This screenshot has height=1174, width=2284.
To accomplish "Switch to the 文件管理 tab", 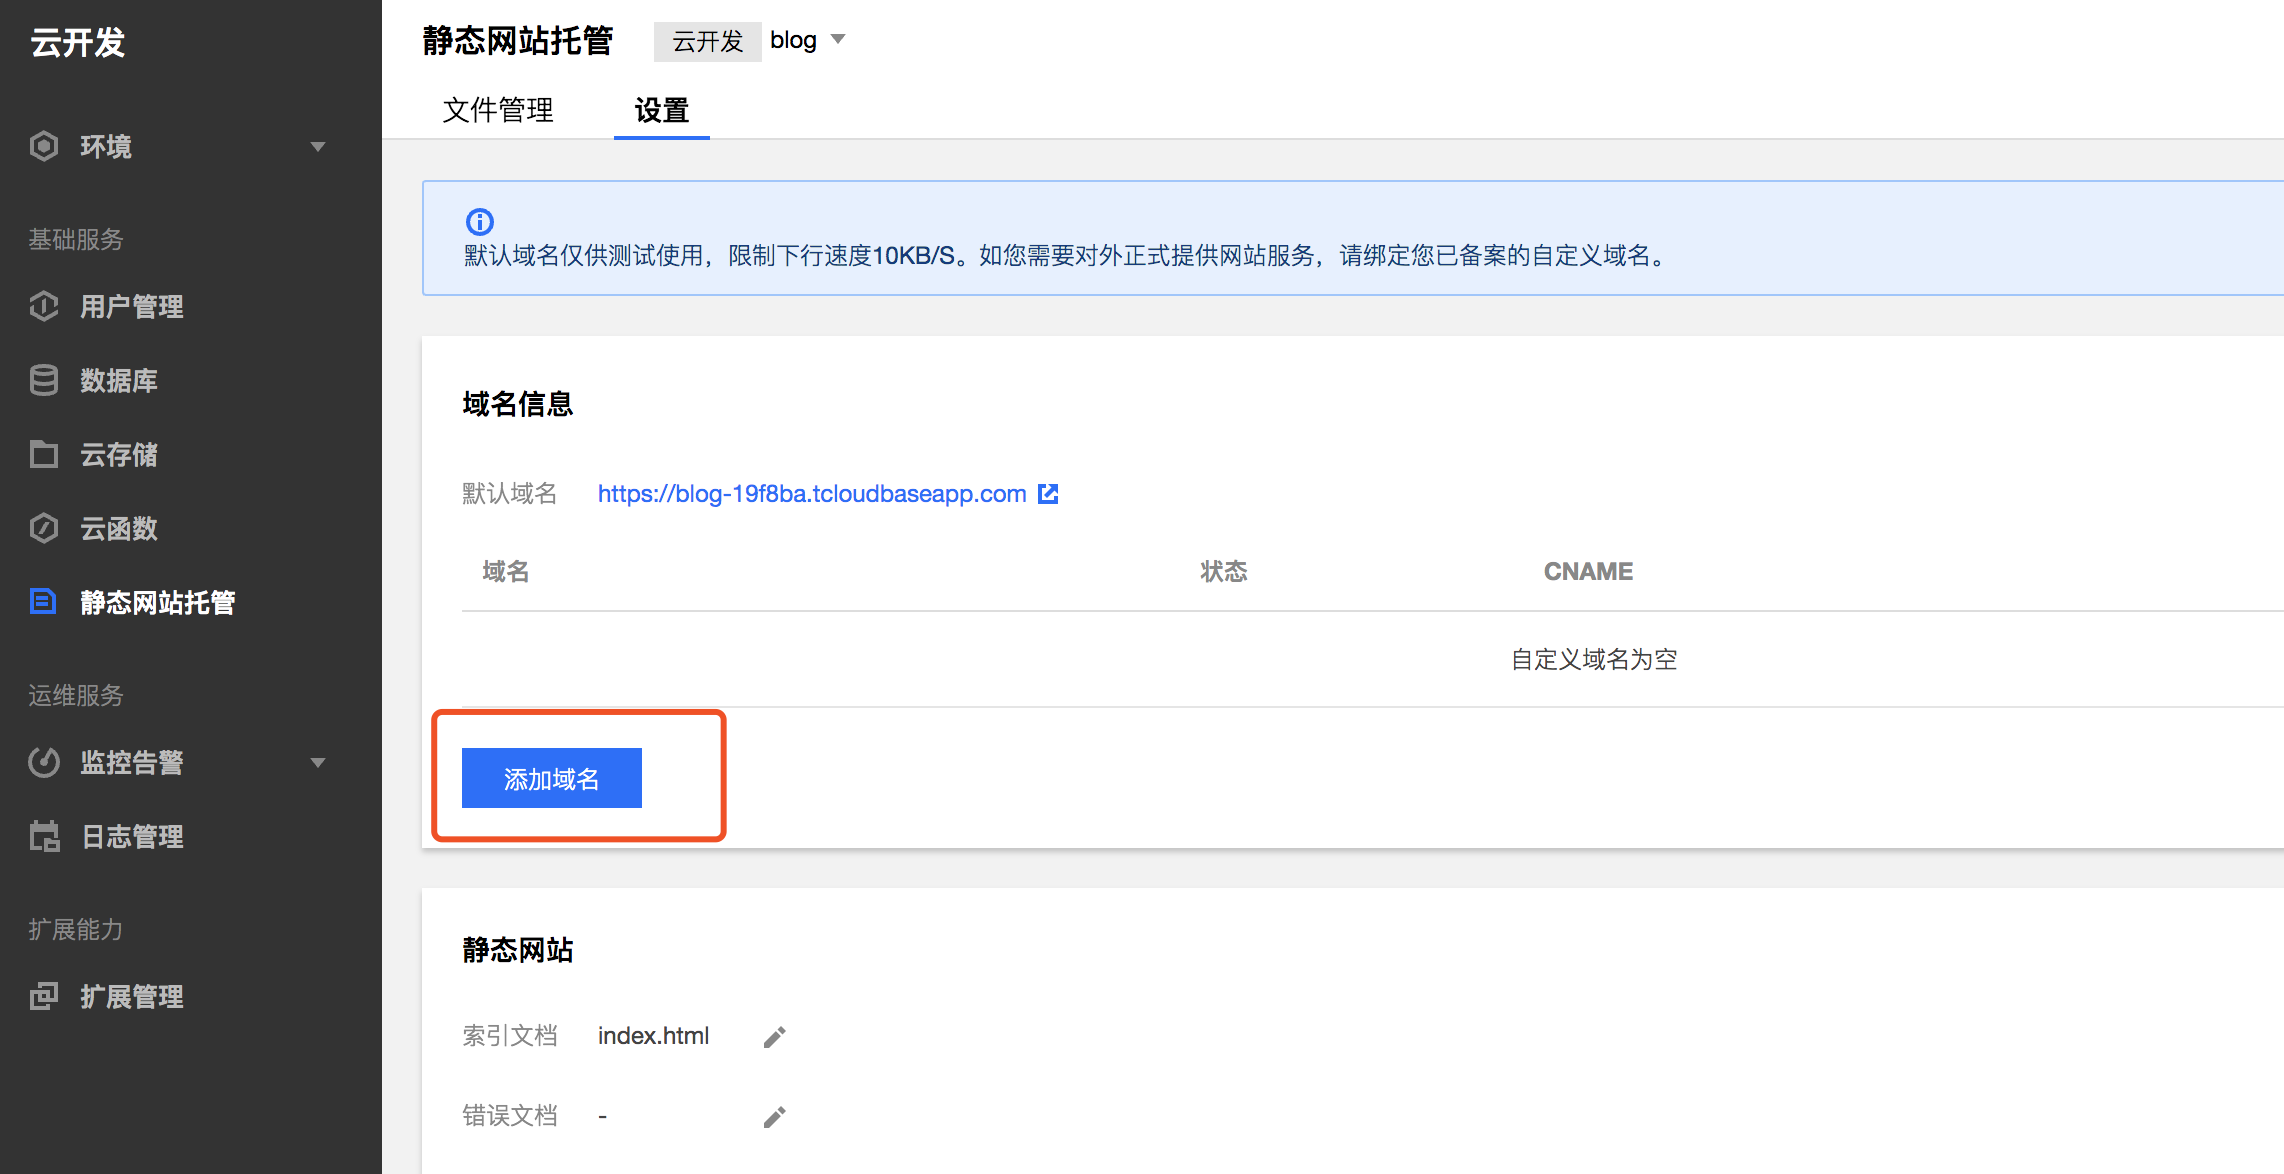I will 498,110.
